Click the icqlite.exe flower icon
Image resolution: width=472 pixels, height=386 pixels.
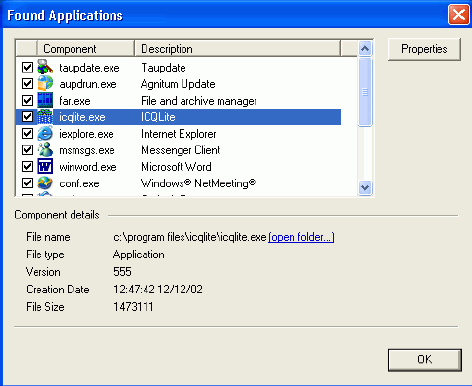(x=45, y=117)
